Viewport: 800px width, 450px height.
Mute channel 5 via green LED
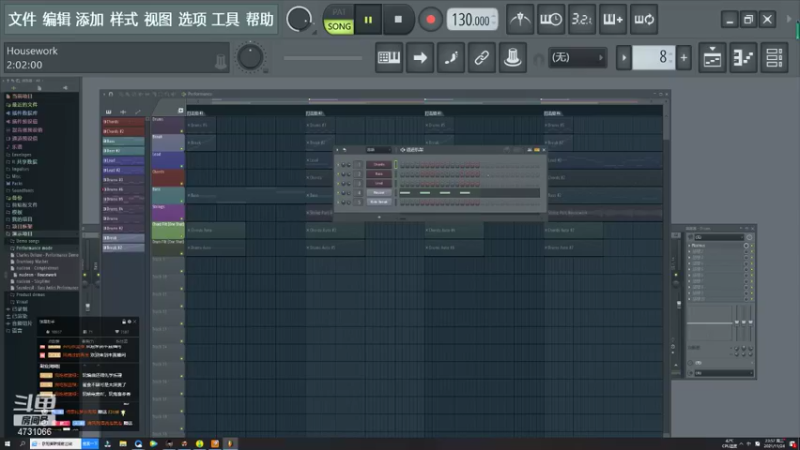[338, 202]
